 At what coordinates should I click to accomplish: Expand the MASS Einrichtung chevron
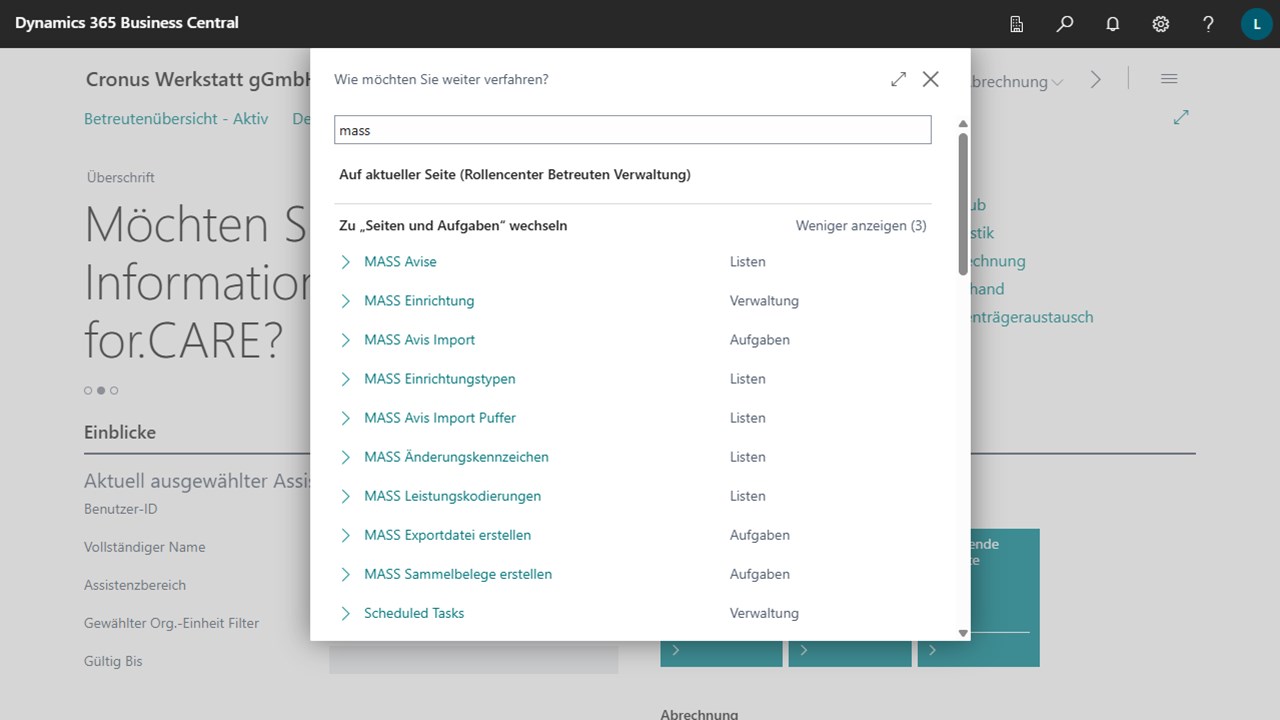(346, 301)
